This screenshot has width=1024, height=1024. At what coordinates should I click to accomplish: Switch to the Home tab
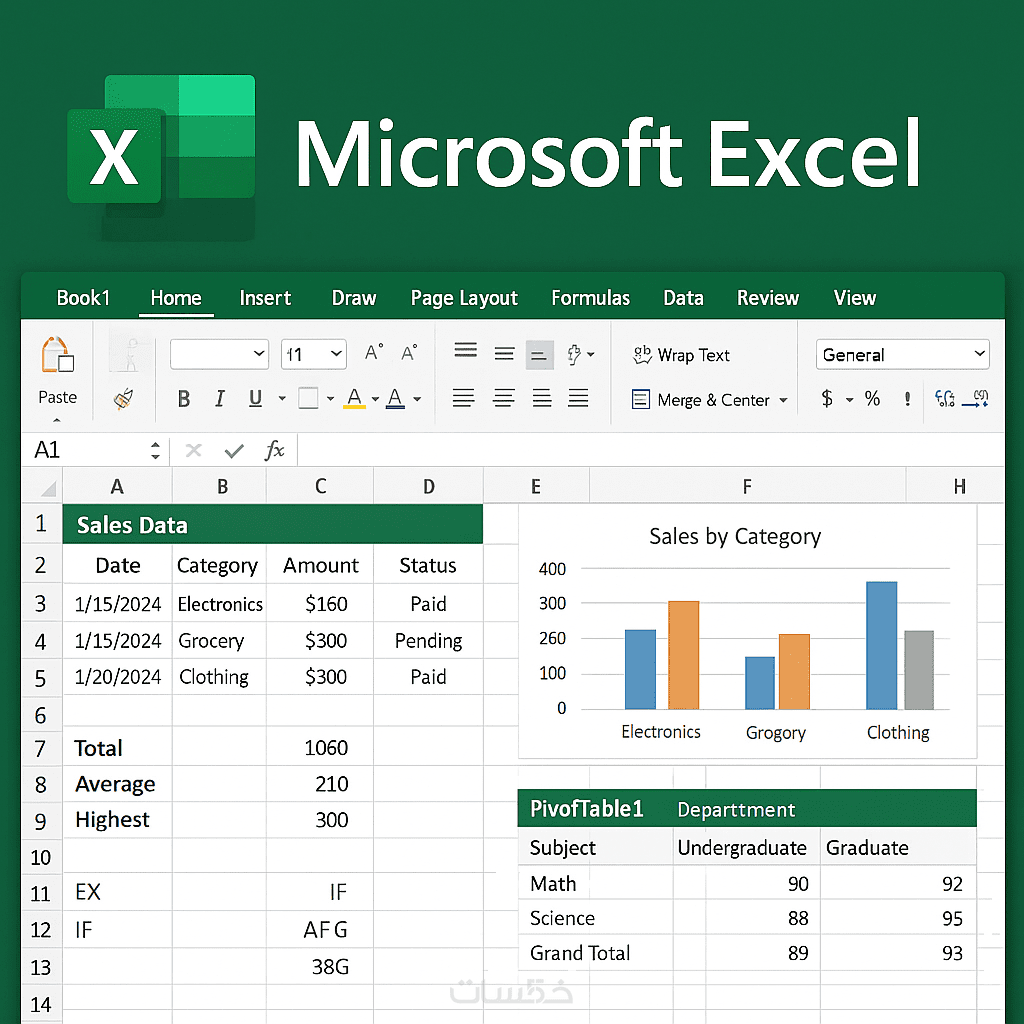[x=176, y=298]
